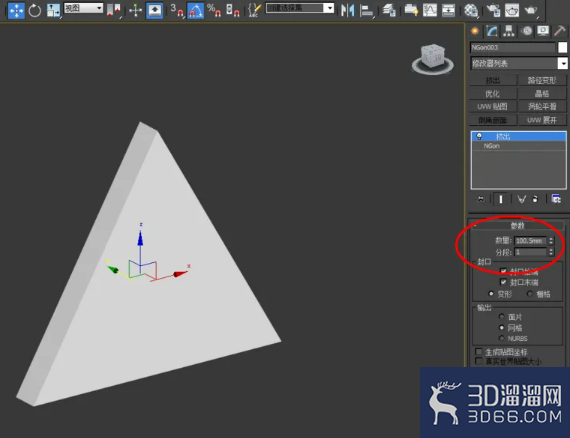Viewport: 570px width, 438px height.
Task: Toggle the Percent Snap icon
Action: coord(214,10)
